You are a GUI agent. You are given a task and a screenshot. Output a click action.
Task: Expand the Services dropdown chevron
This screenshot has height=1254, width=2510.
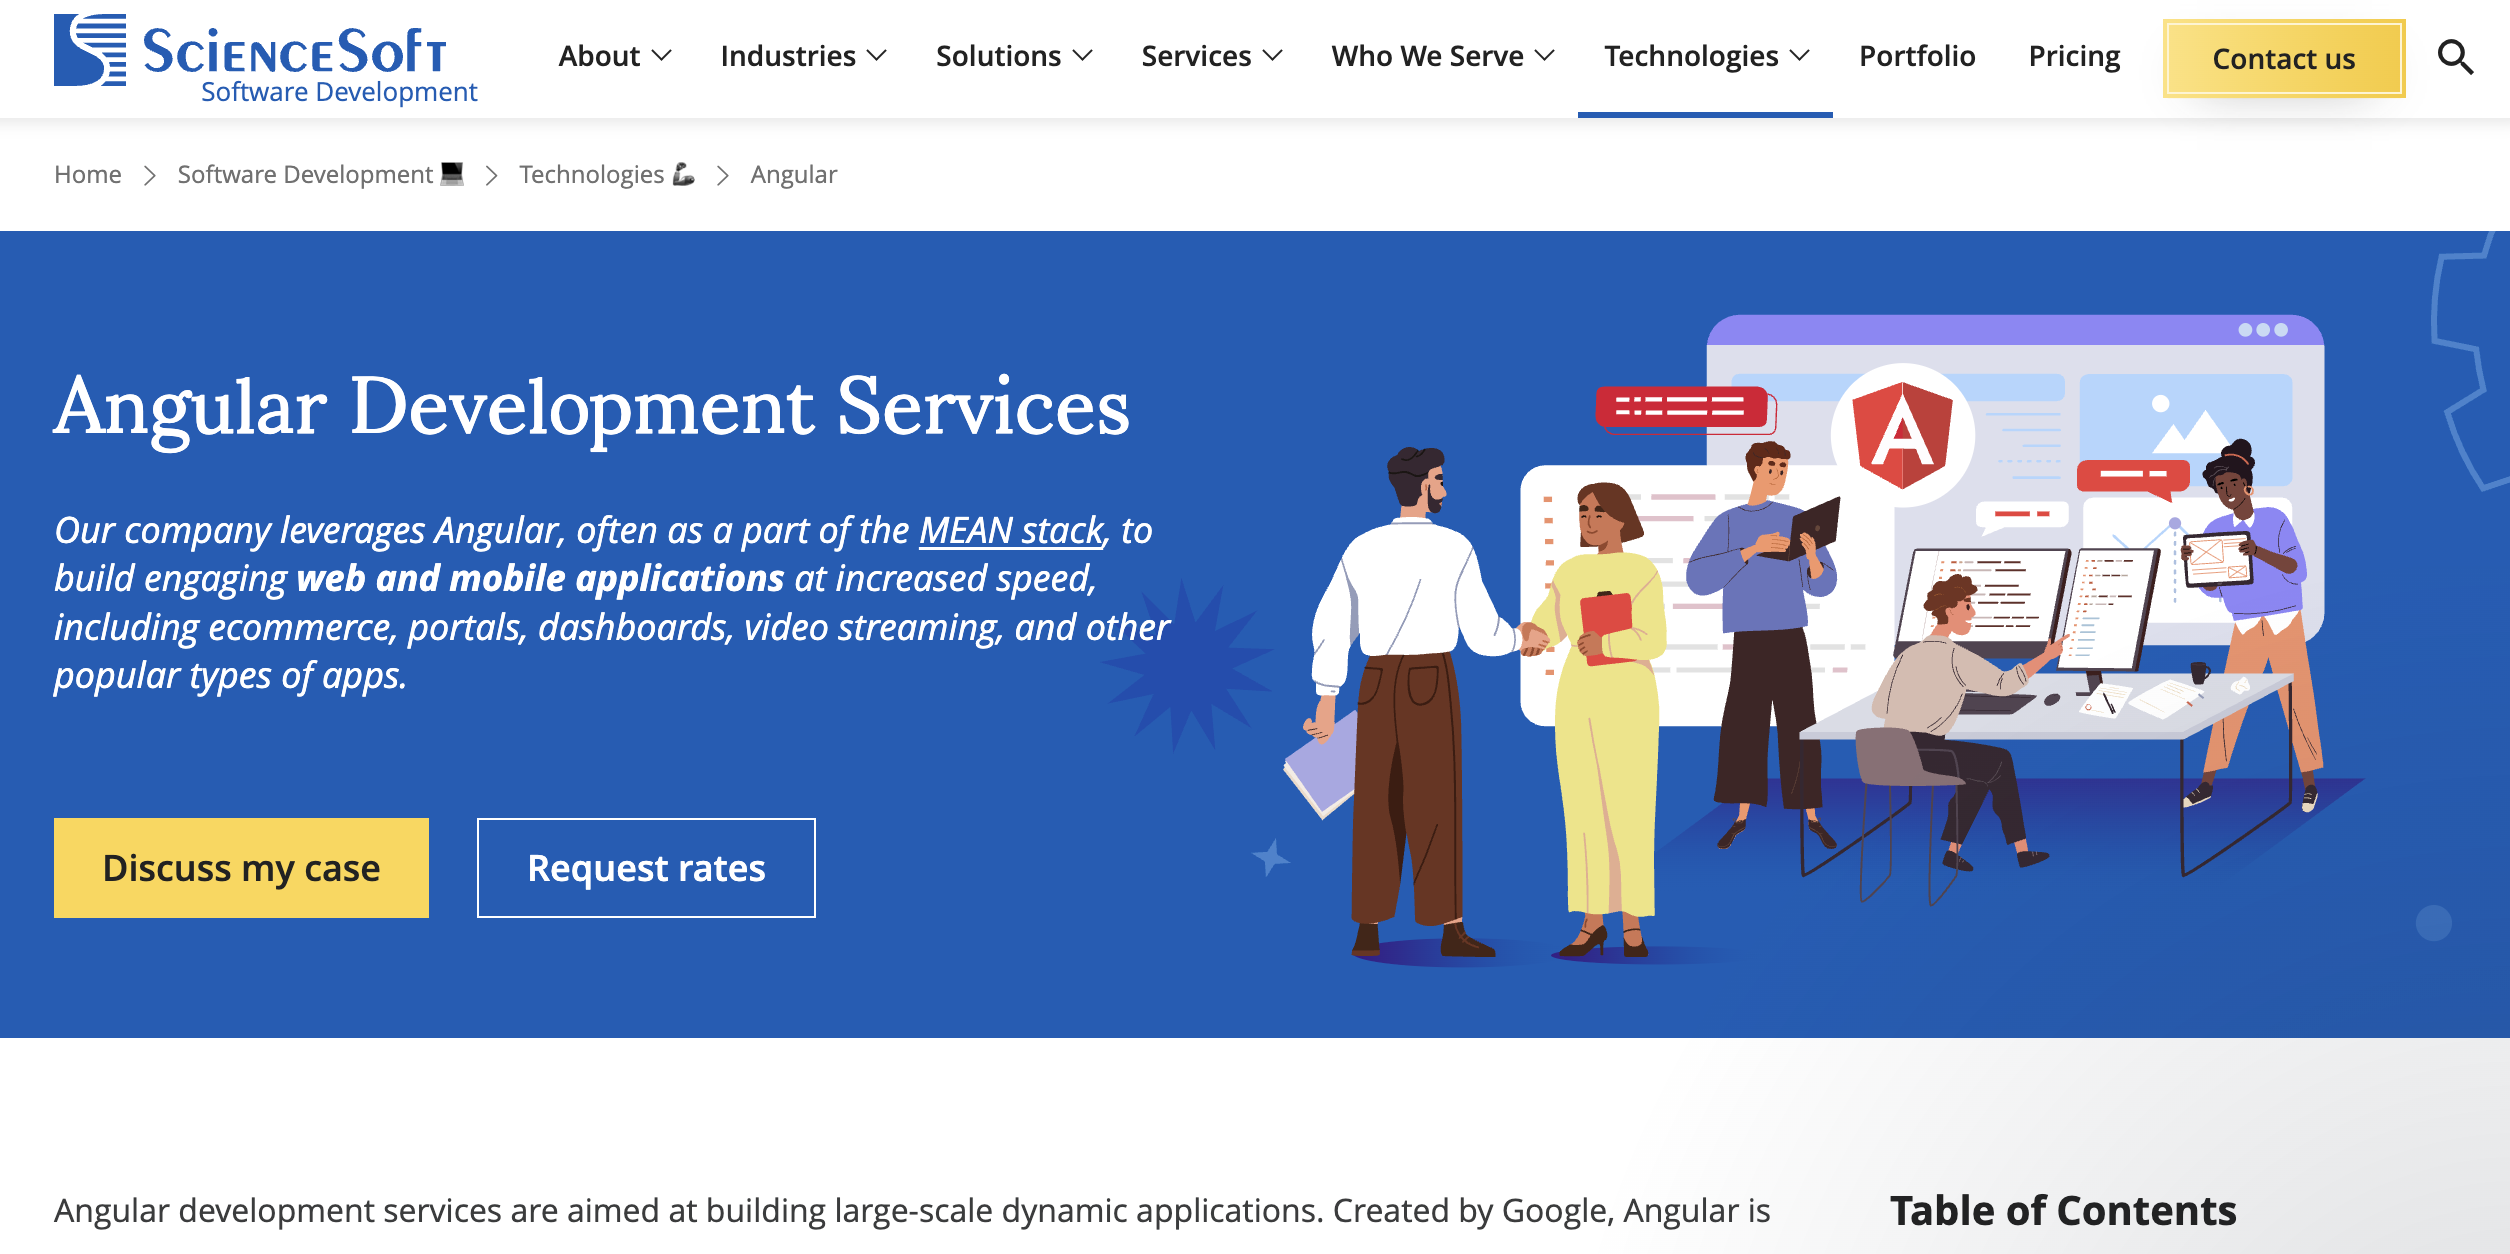tap(1272, 56)
